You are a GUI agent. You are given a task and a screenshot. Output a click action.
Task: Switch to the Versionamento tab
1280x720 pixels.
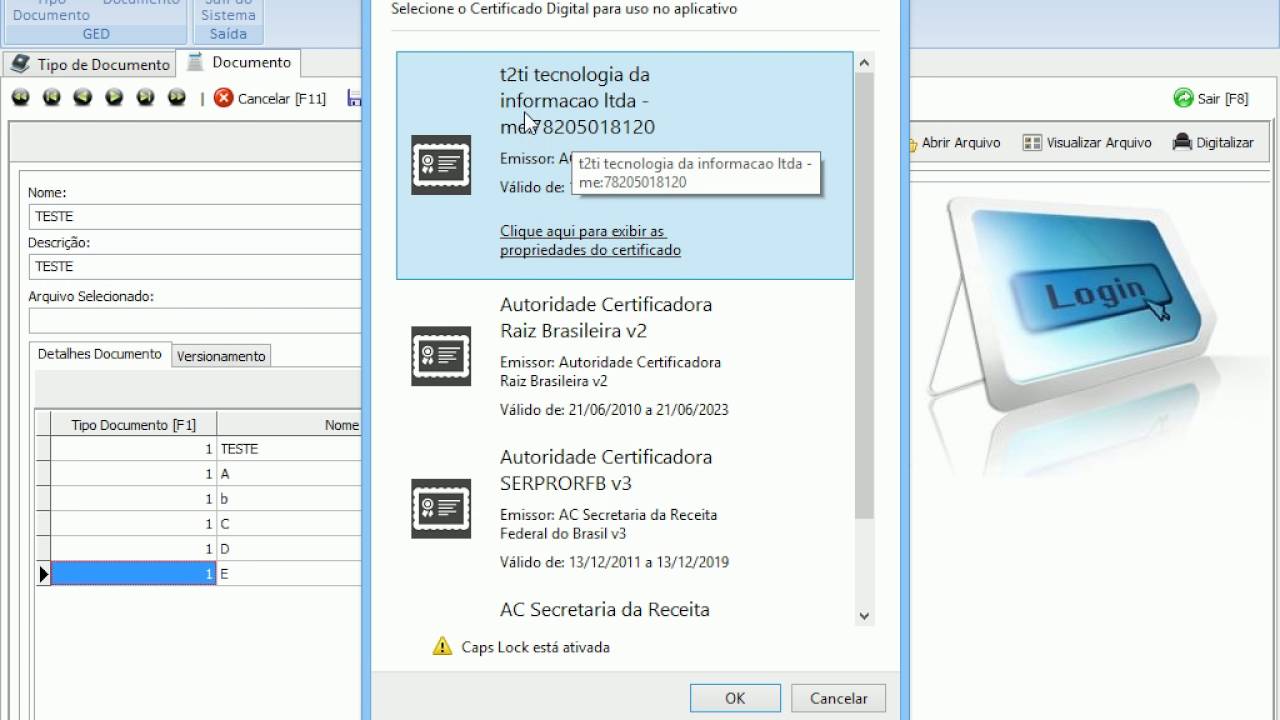(x=221, y=356)
